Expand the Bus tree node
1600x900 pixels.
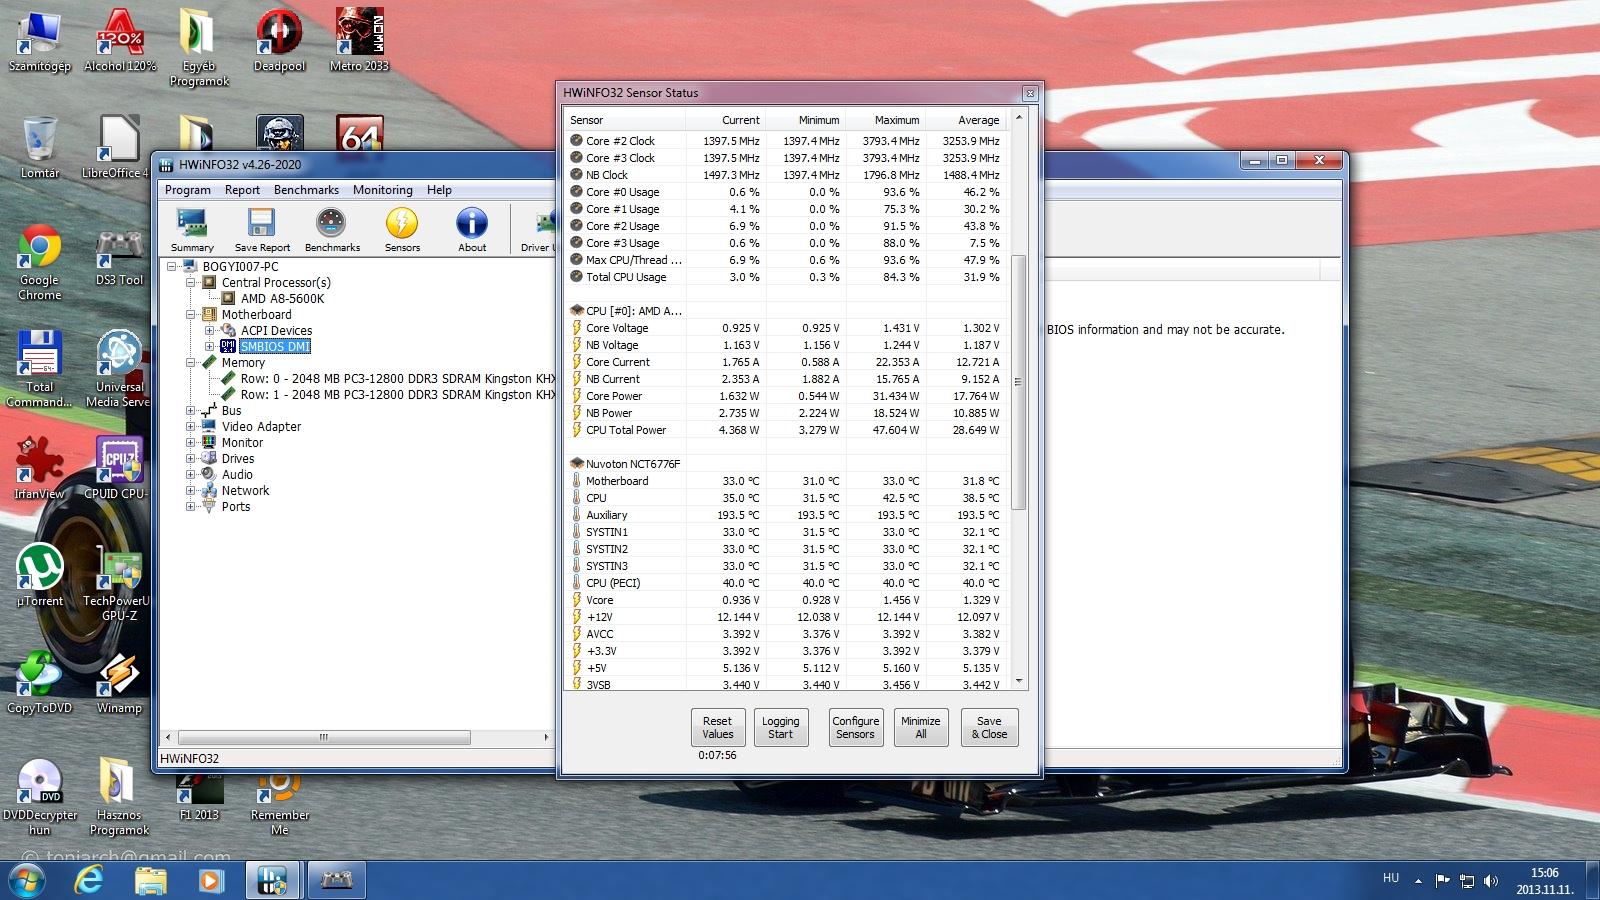[190, 411]
